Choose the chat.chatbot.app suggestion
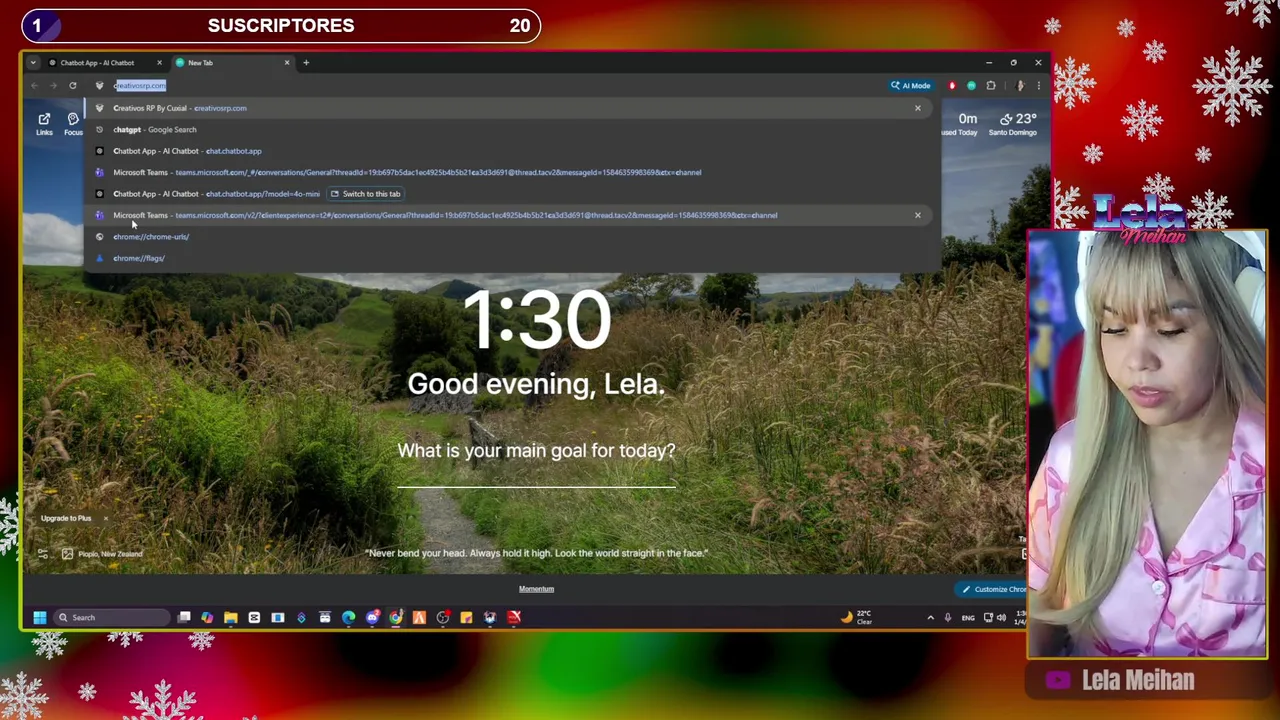The height and width of the screenshot is (720, 1280). point(510,151)
